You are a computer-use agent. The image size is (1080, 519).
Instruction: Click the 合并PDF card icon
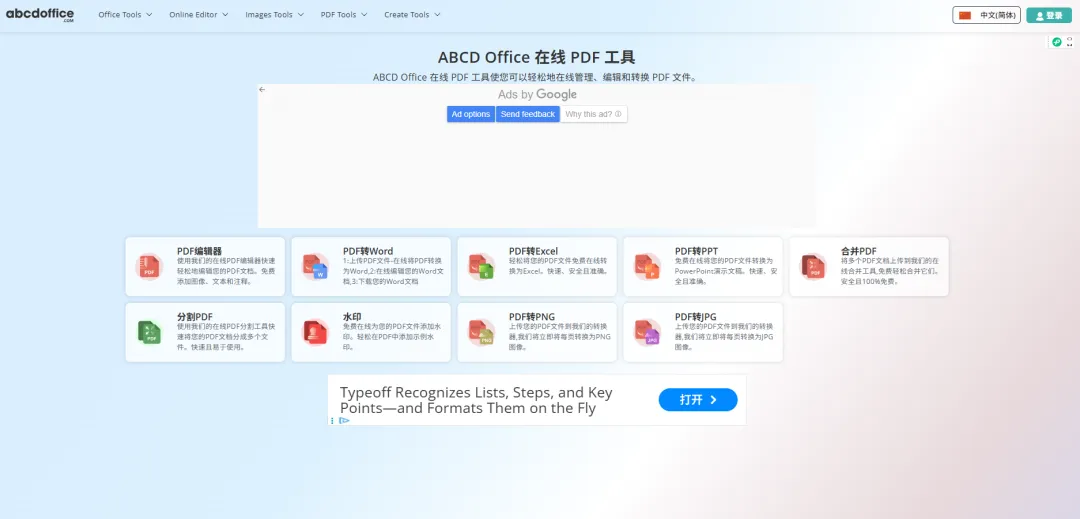pyautogui.click(x=813, y=266)
